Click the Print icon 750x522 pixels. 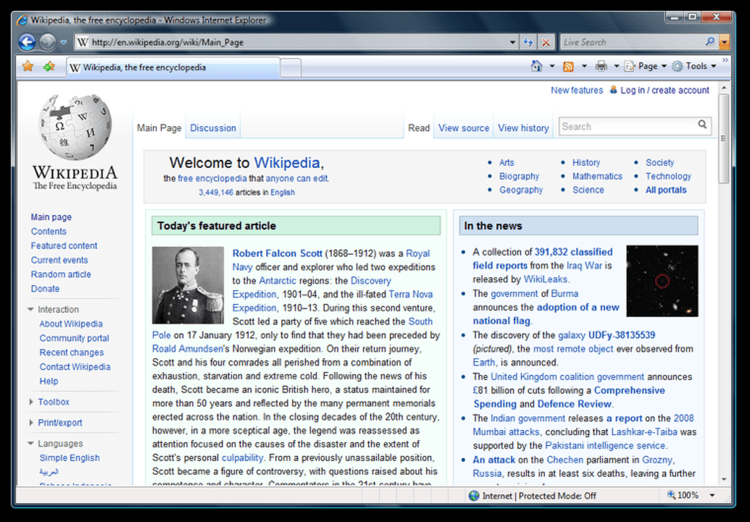(x=601, y=66)
